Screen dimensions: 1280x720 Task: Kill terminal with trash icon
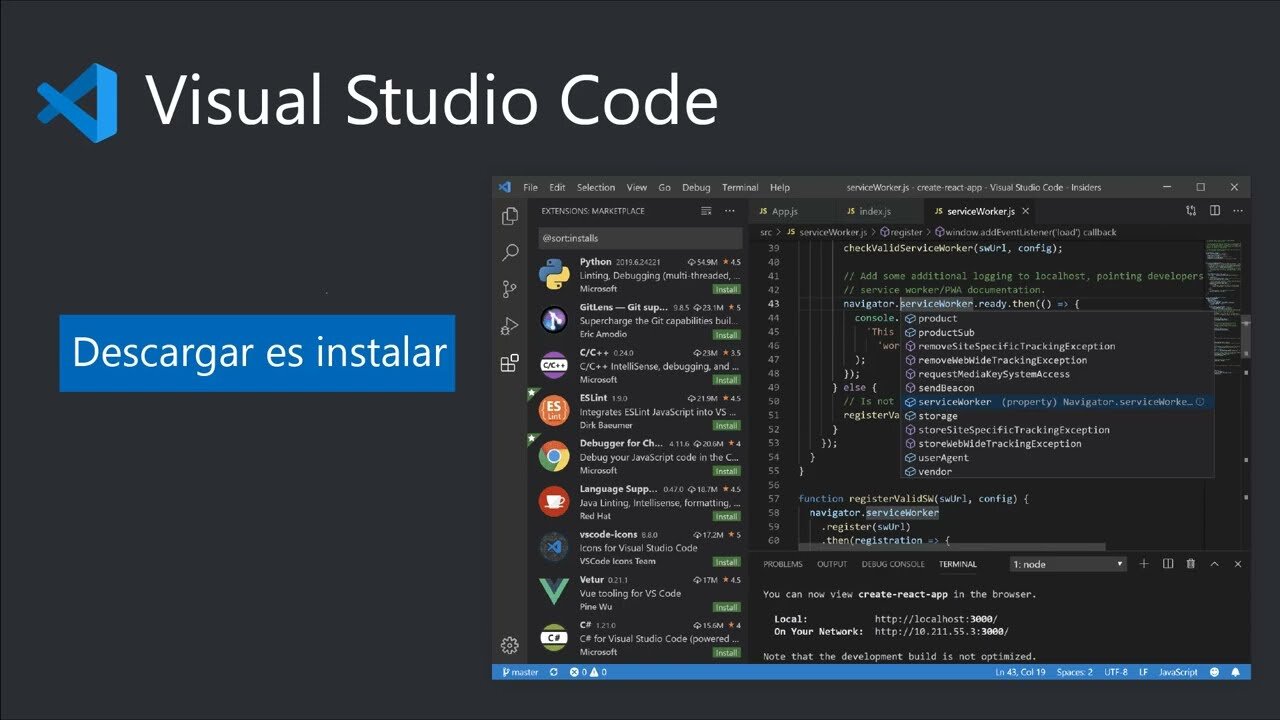(x=1190, y=564)
